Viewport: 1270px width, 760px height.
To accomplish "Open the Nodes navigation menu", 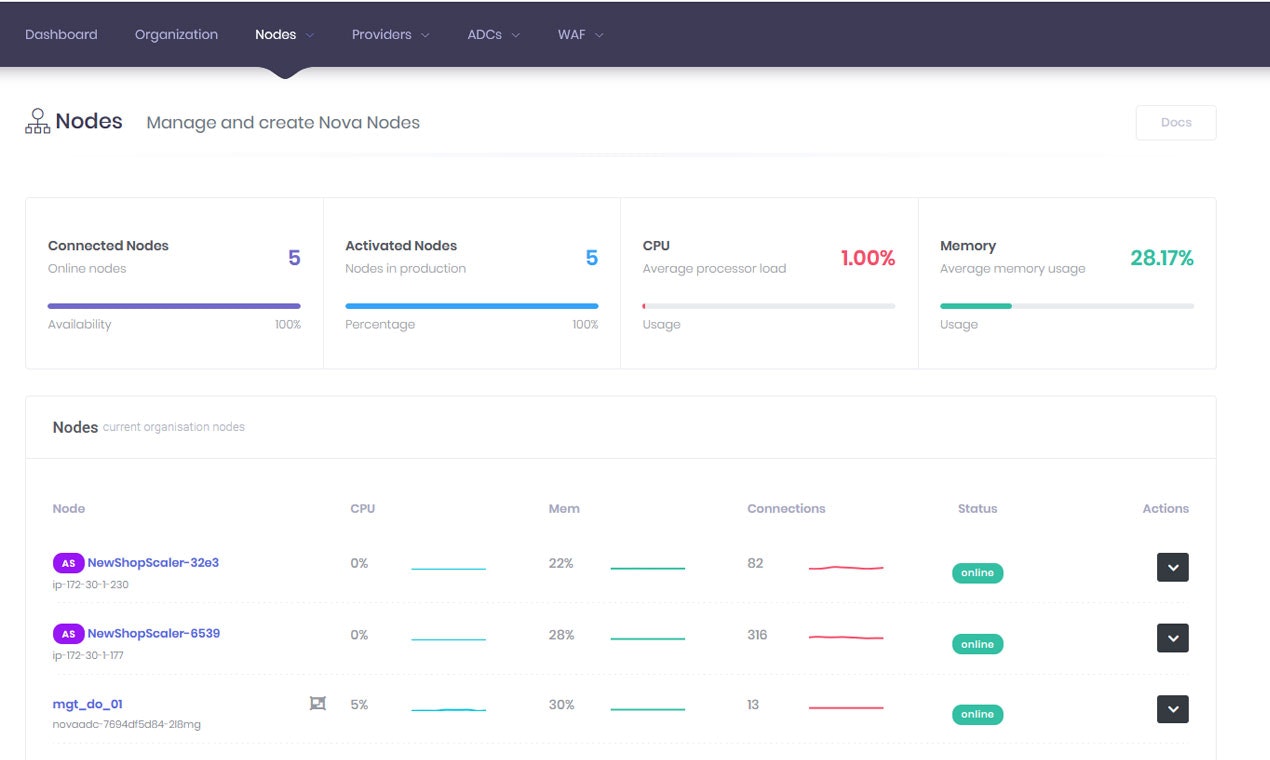I will [x=284, y=34].
